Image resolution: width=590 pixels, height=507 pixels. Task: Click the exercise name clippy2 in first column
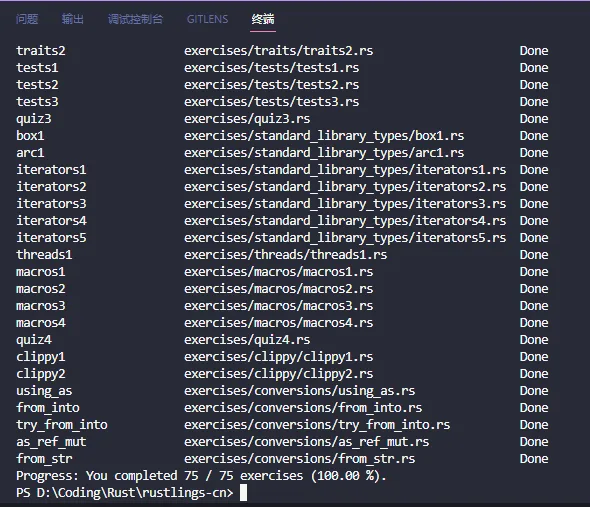41,373
